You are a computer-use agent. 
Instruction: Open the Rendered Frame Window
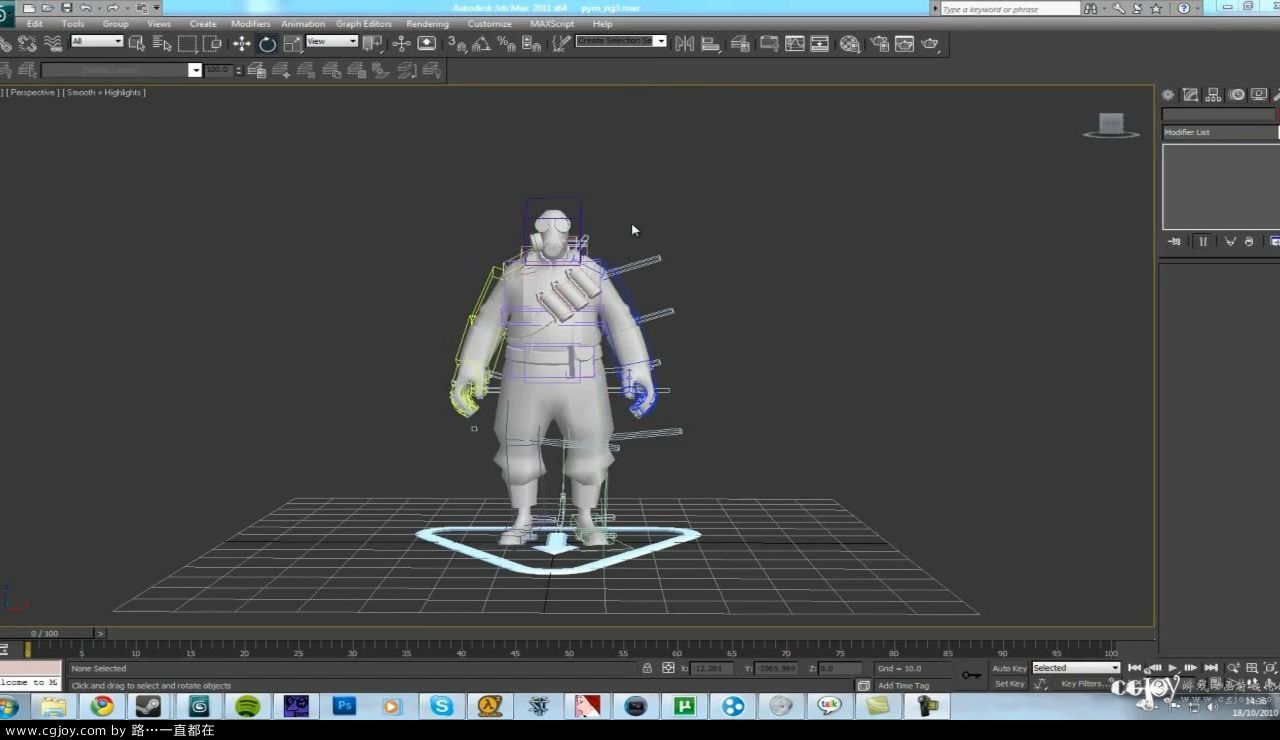[x=905, y=43]
